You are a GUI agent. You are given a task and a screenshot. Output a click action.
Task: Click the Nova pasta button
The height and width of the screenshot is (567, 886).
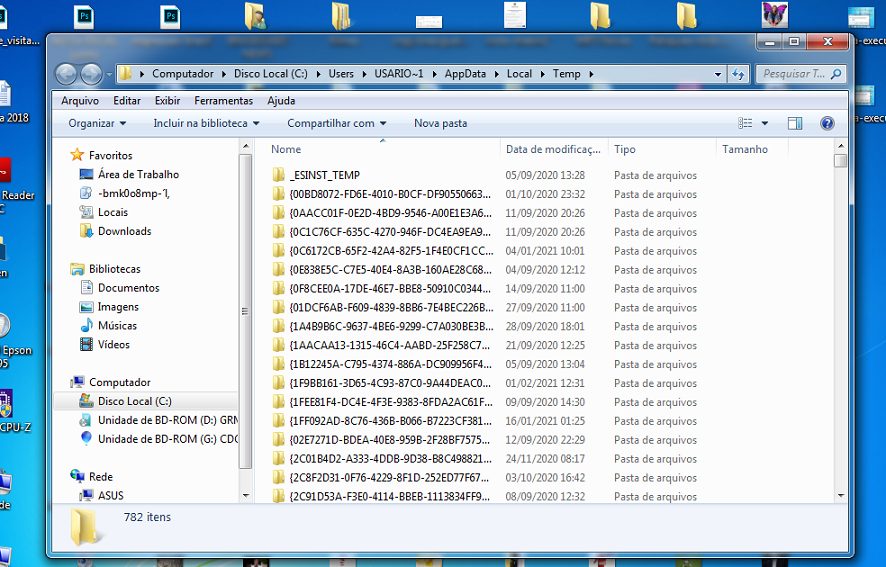(441, 123)
